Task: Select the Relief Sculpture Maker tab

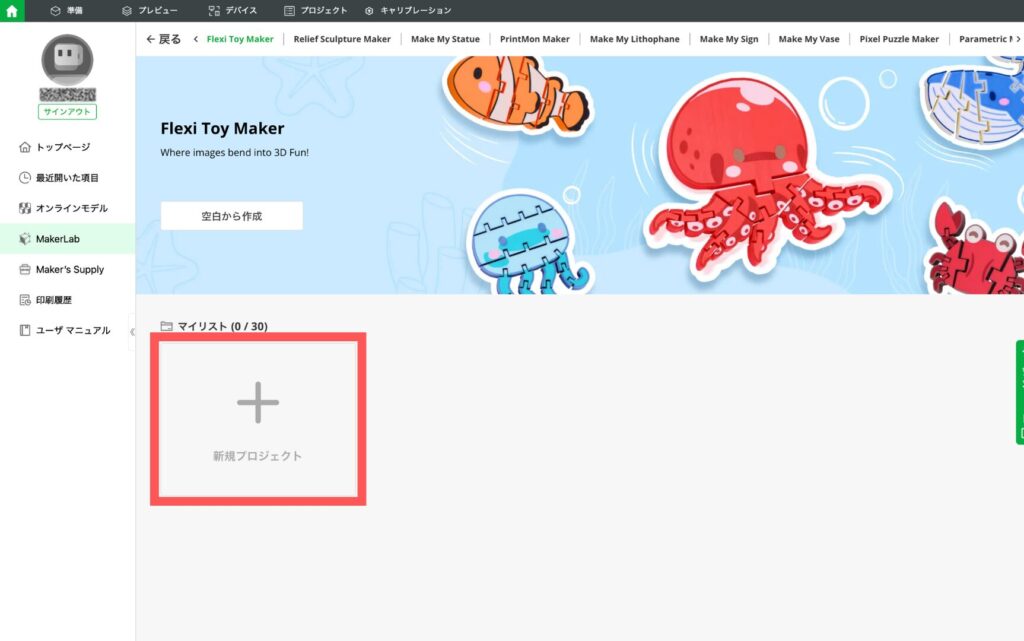Action: tap(342, 39)
